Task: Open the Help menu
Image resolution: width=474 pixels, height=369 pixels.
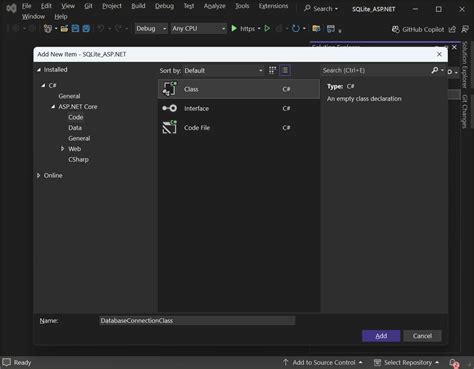Action: tap(61, 16)
